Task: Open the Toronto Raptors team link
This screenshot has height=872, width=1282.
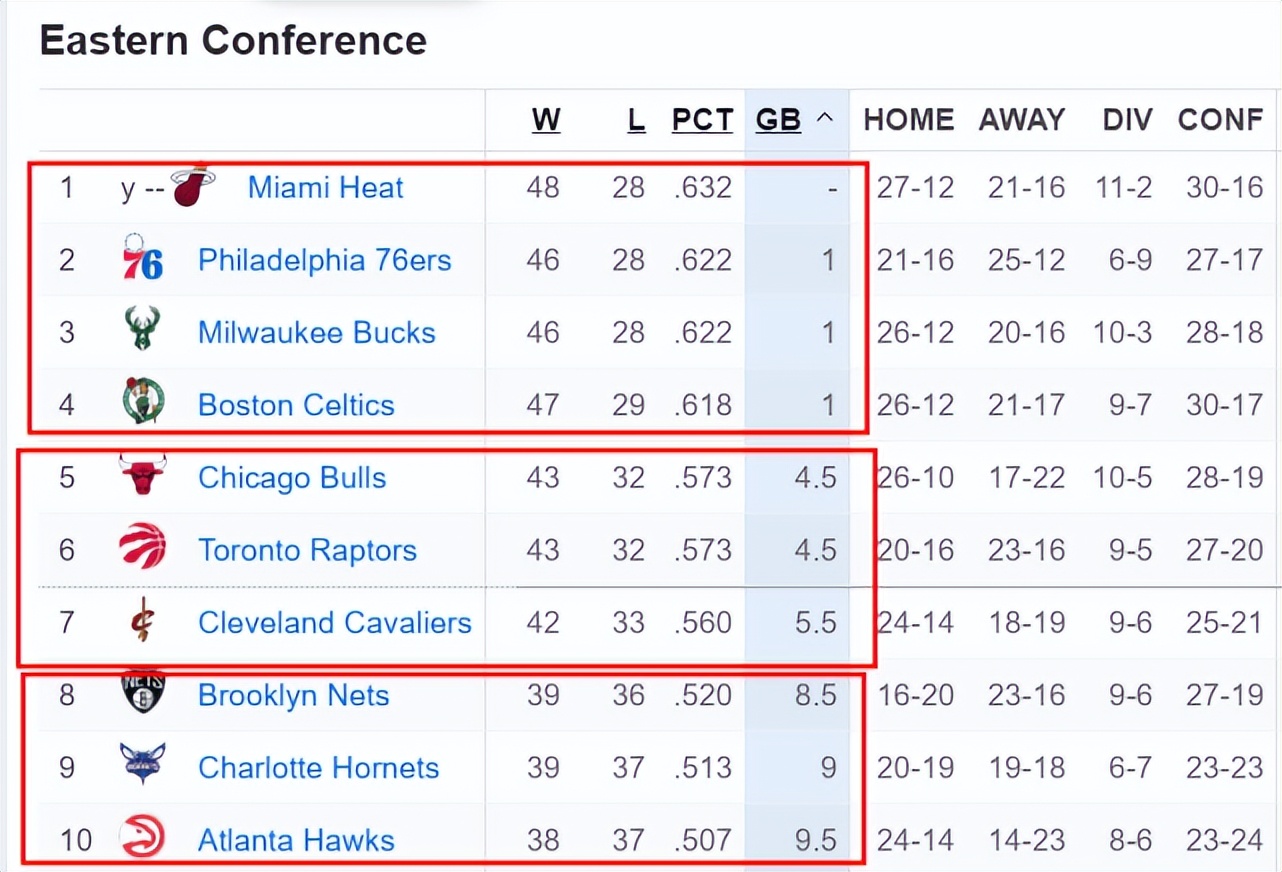Action: [307, 550]
